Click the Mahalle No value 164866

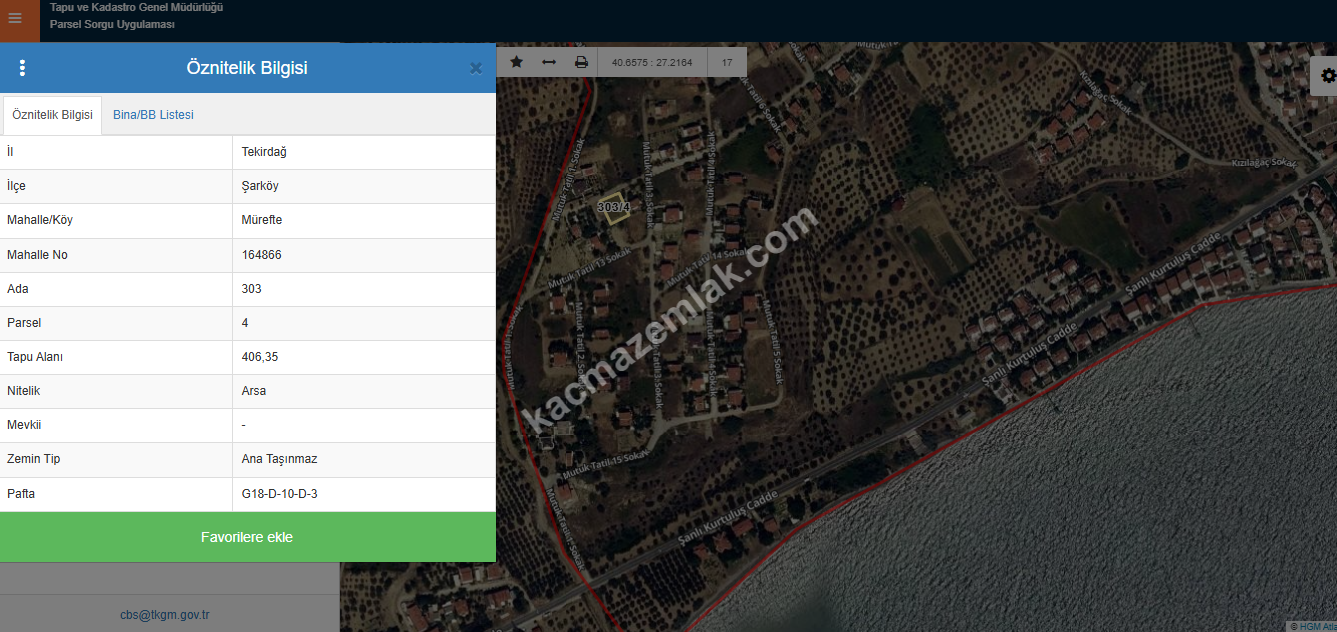(262, 255)
